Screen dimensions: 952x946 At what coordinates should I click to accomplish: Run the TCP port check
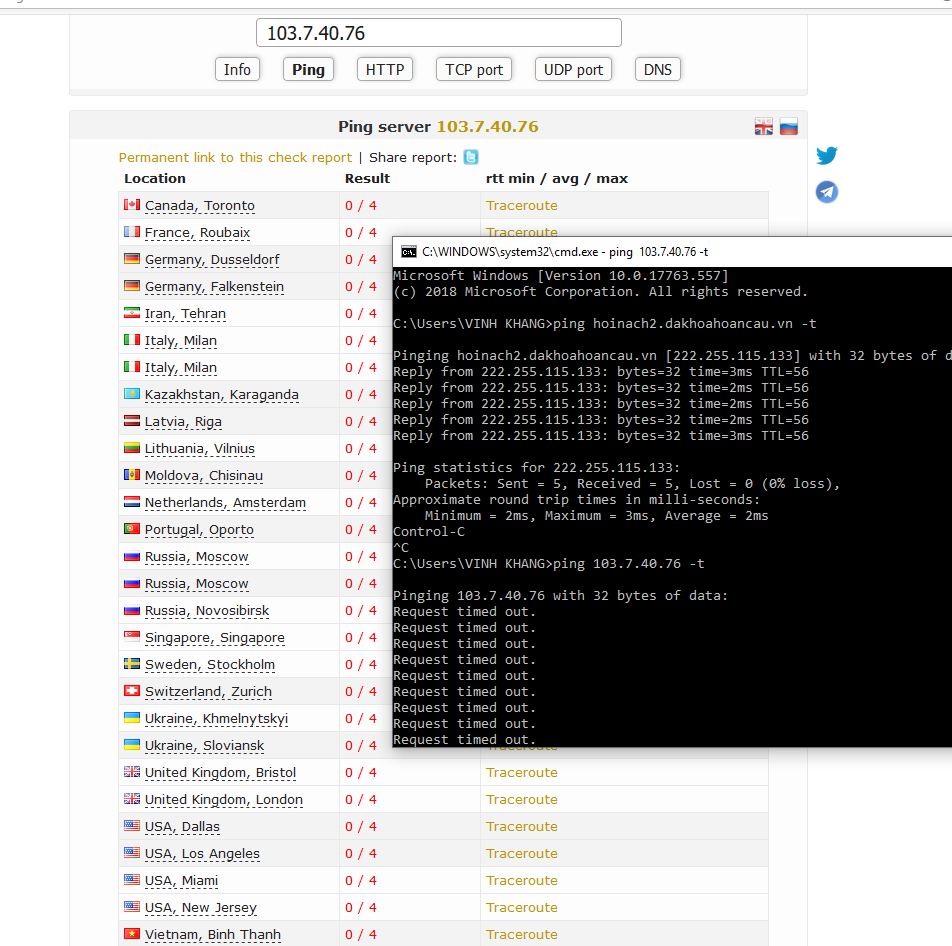(x=474, y=69)
